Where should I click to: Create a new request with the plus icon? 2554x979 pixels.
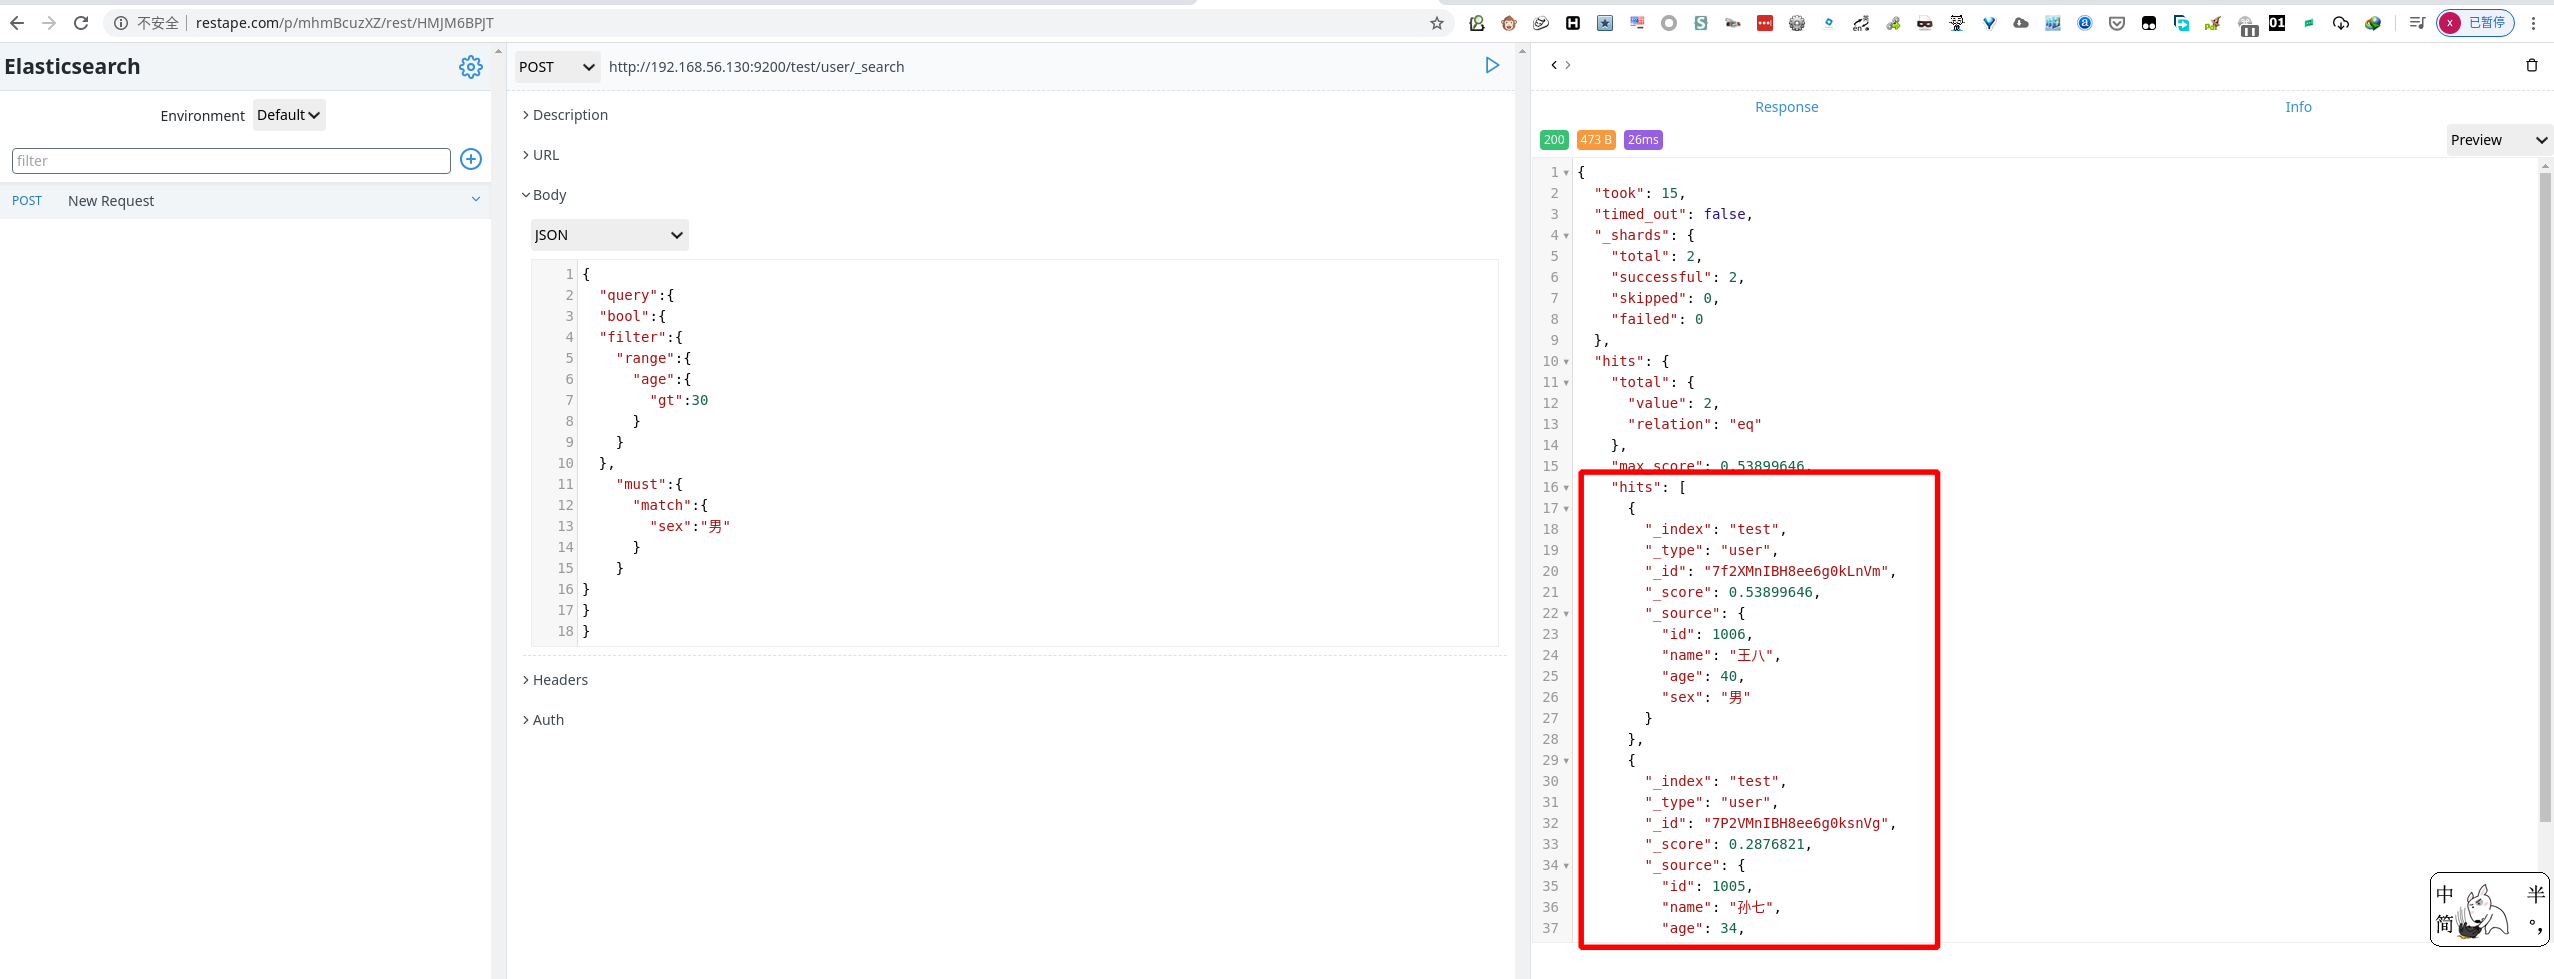click(470, 159)
